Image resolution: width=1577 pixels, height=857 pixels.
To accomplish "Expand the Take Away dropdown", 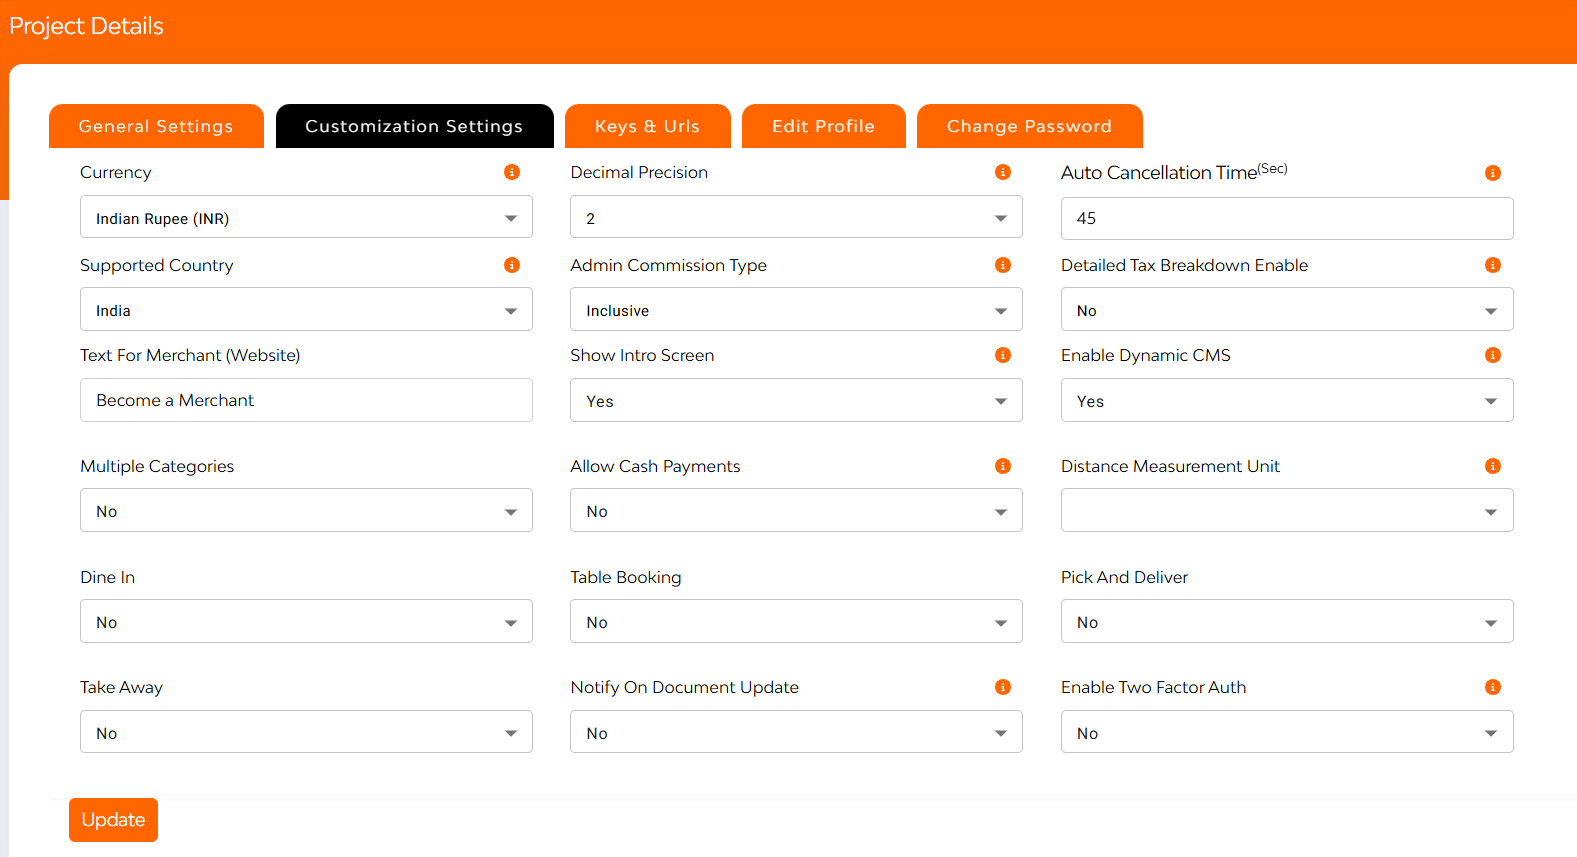I will (306, 732).
